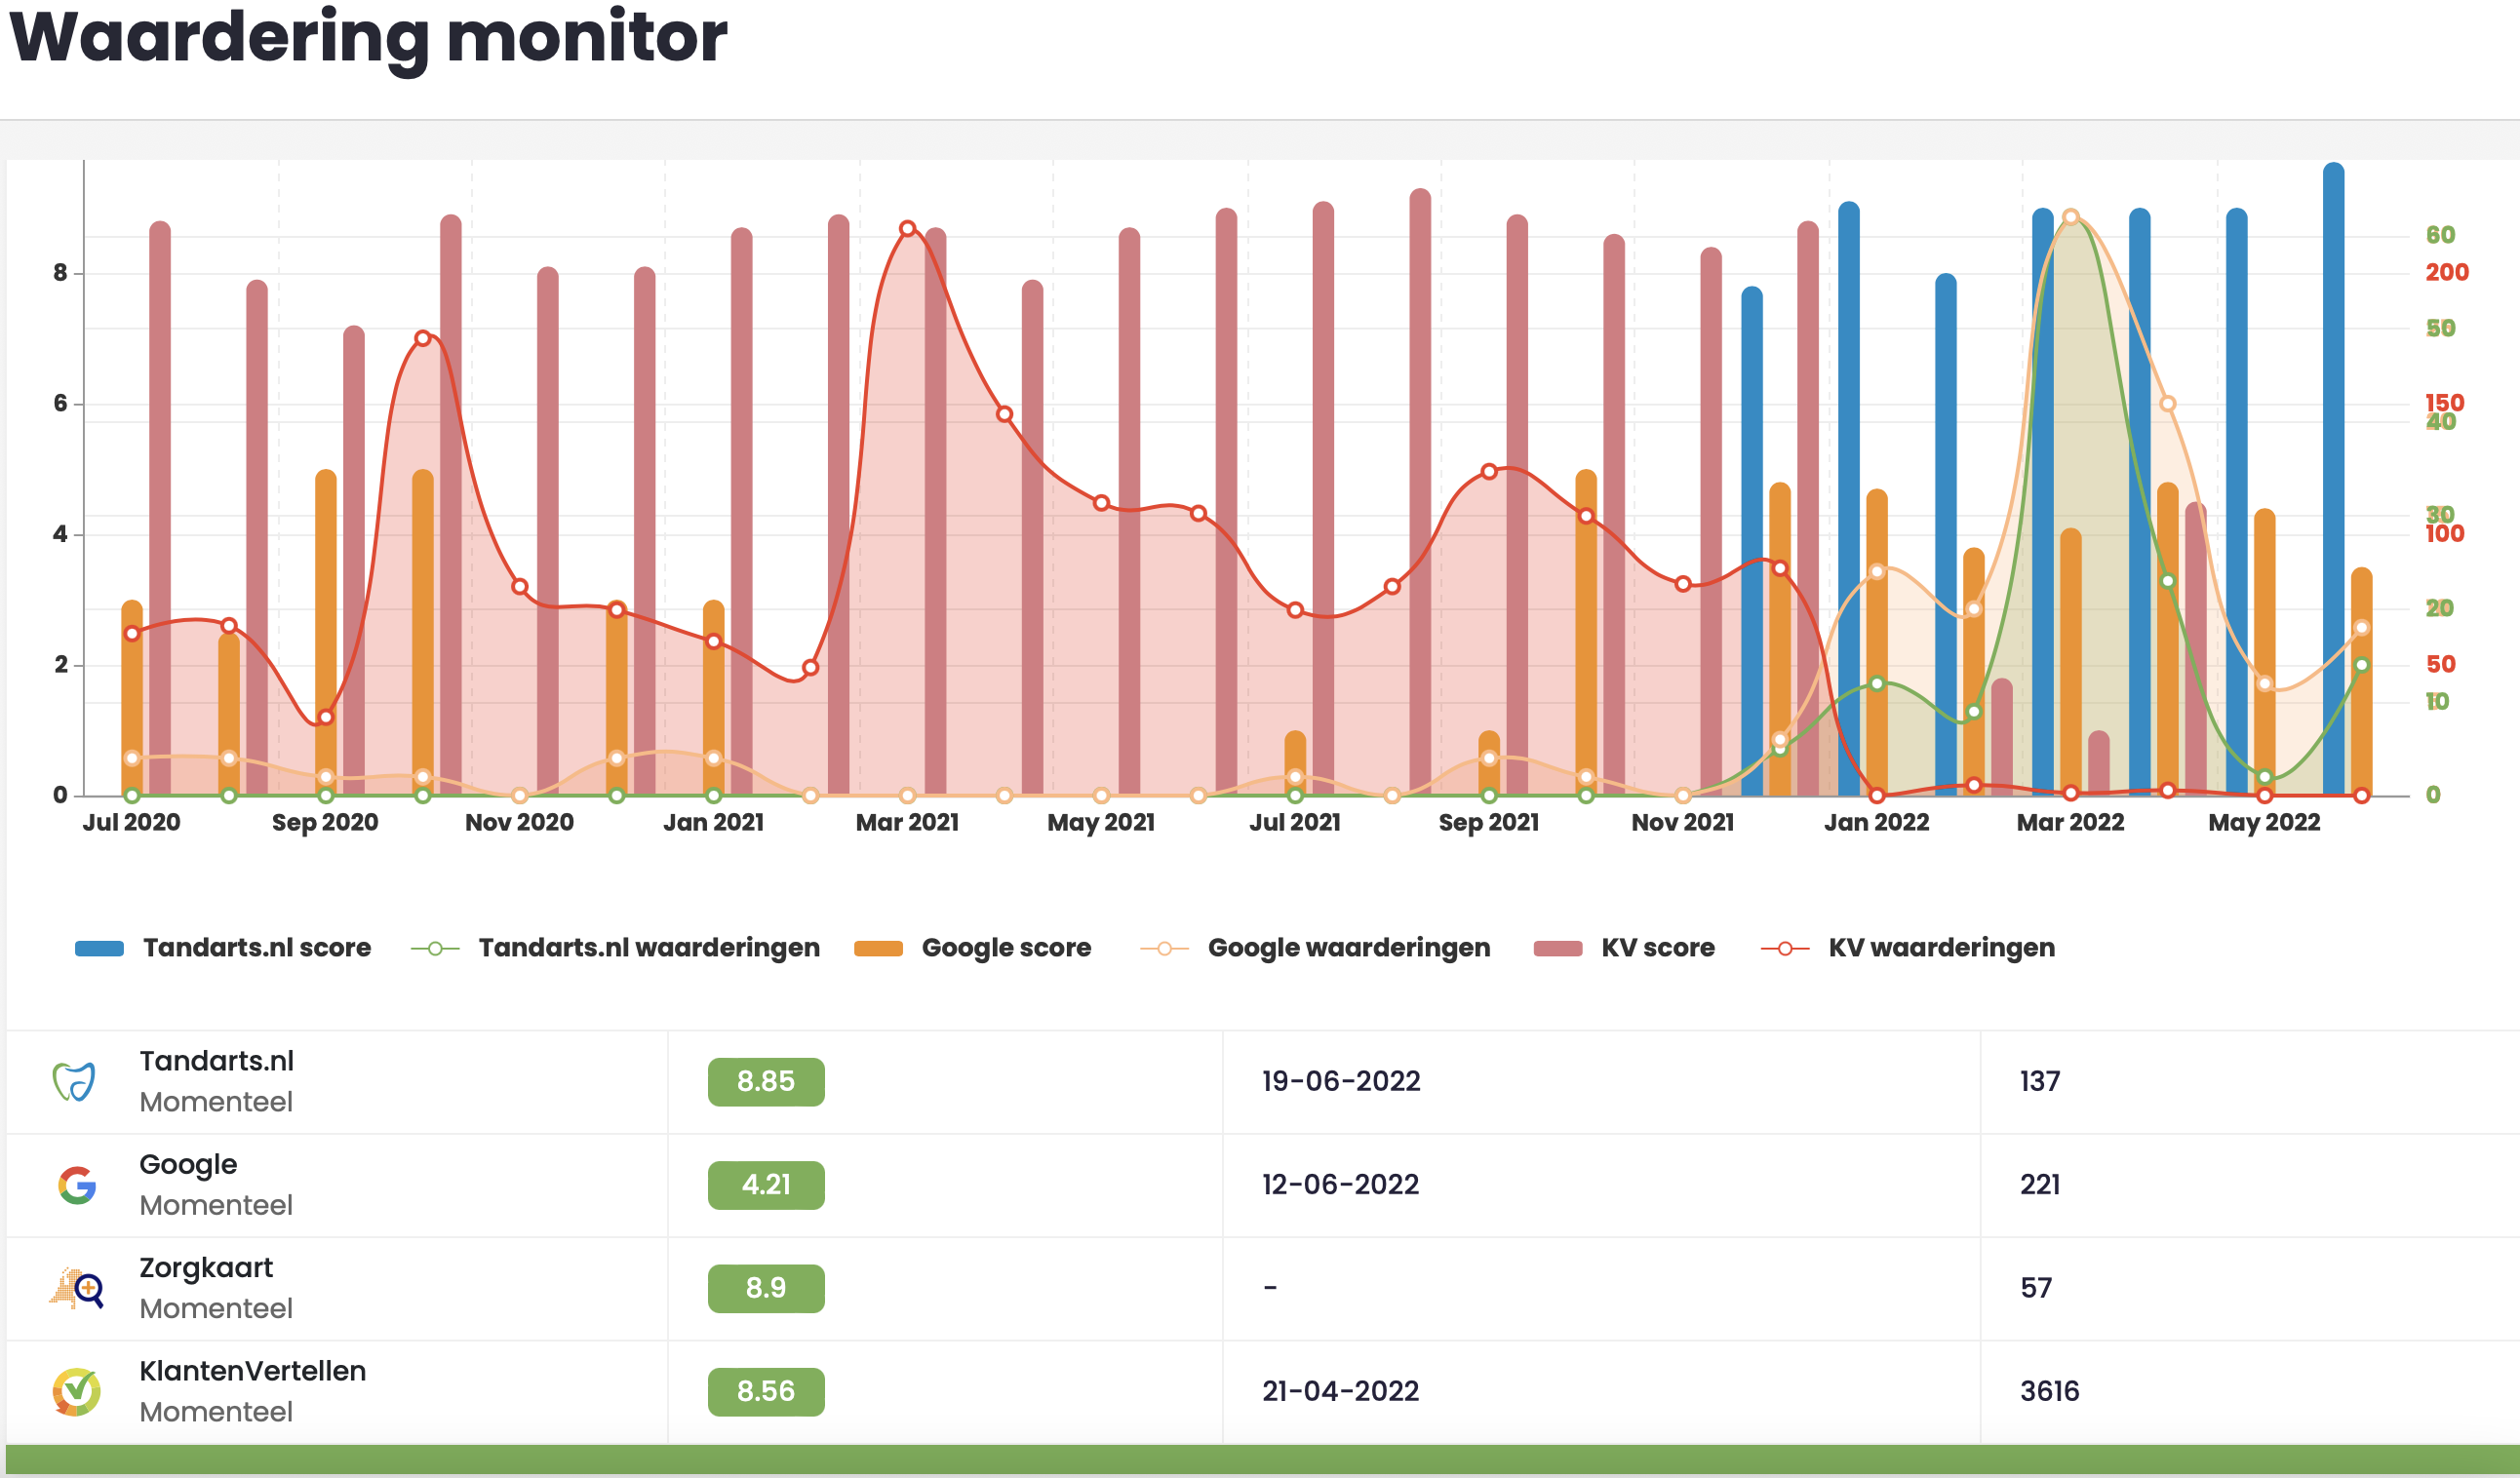Click the tallest blue Tandarts.nl bar near May 2022
2520x1478 pixels.
click(x=2333, y=479)
